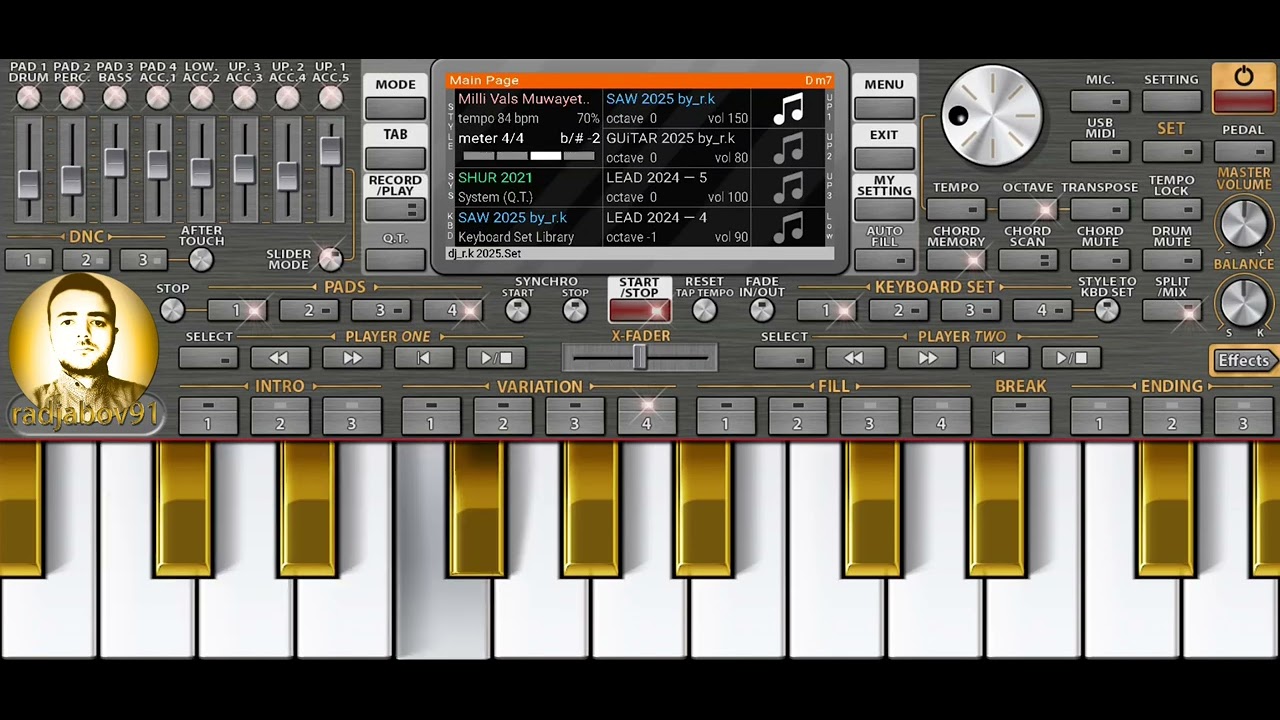Click Player One rewind button
This screenshot has width=1280, height=720.
point(279,358)
